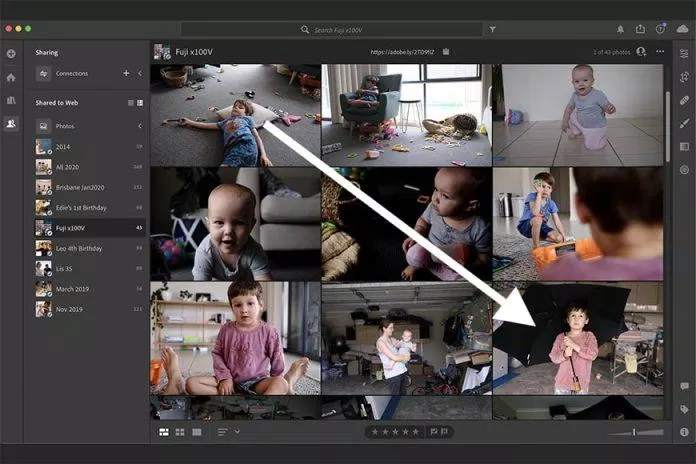Adjust the thumbnail size slider
This screenshot has width=696, height=464.
(636, 432)
